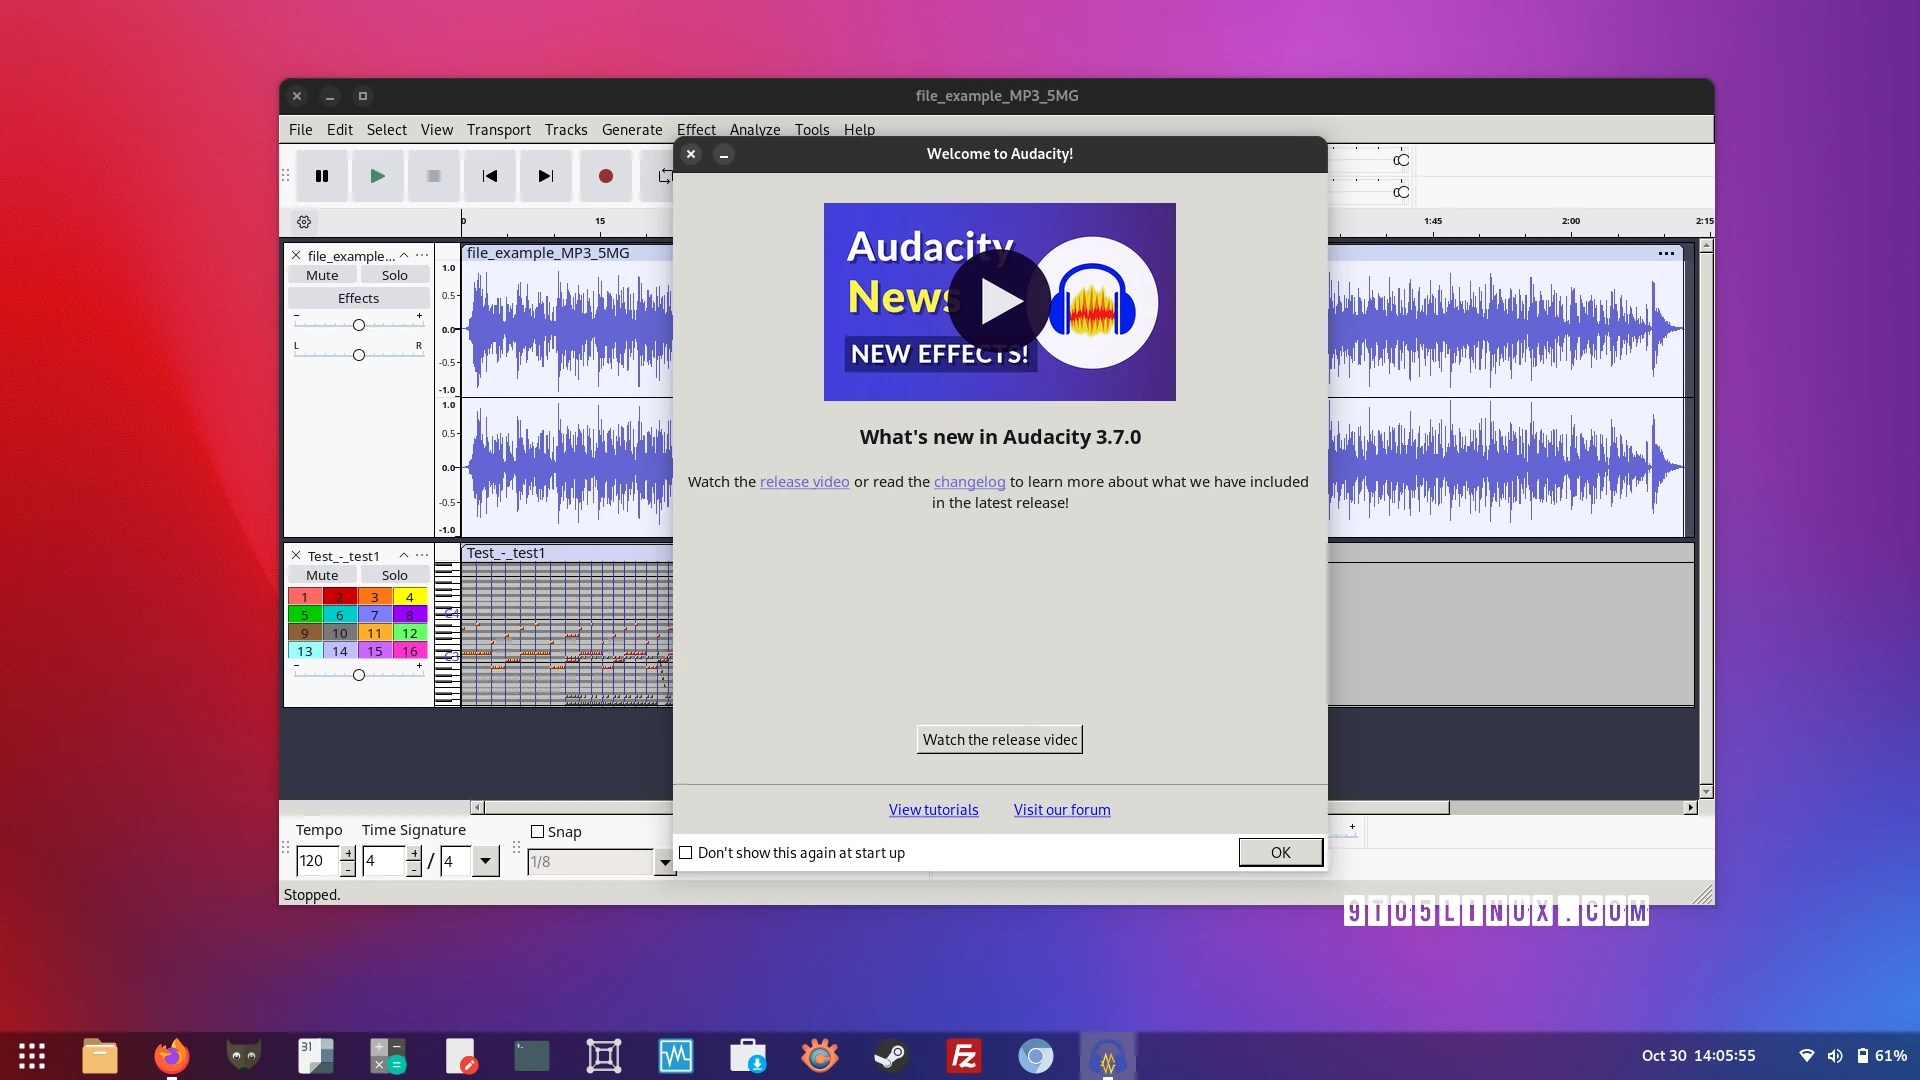The height and width of the screenshot is (1080, 1920).
Task: Mute the file_example audio track
Action: click(x=322, y=275)
